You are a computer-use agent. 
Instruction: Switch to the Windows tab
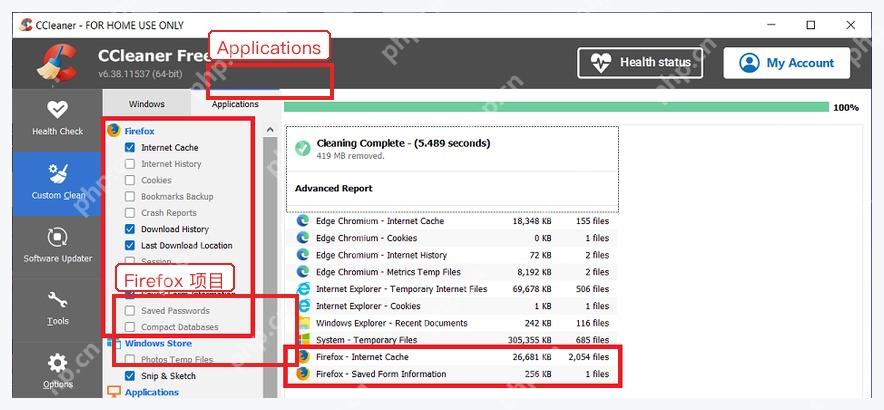(x=147, y=104)
